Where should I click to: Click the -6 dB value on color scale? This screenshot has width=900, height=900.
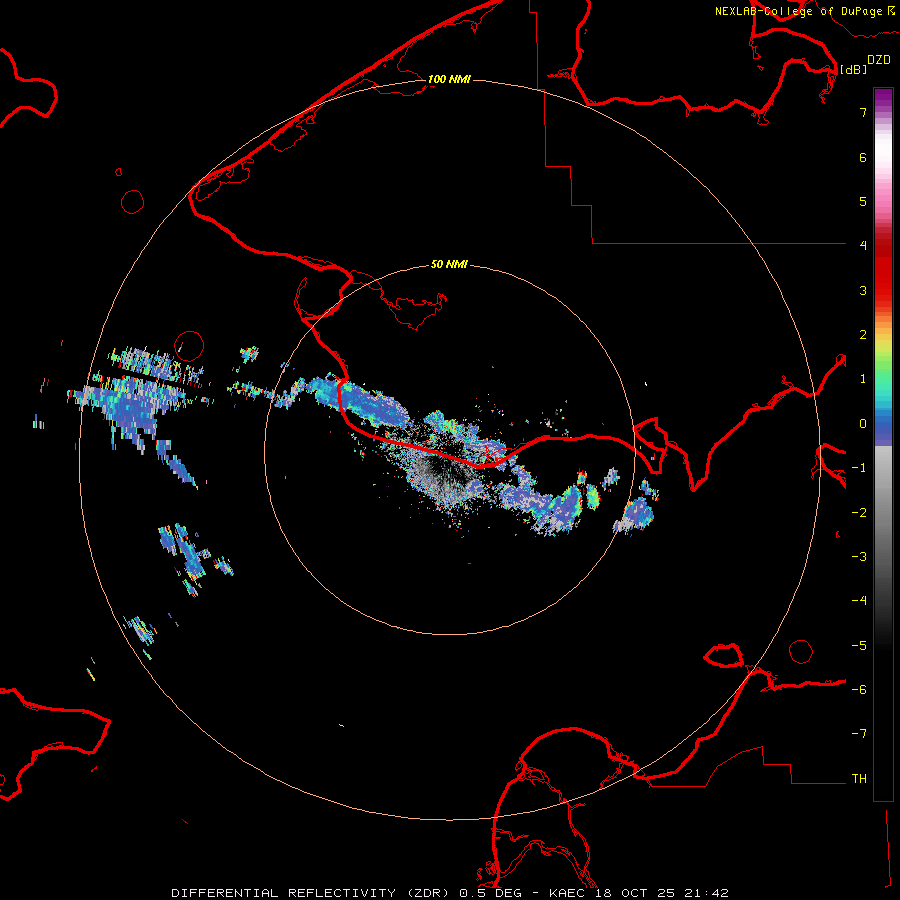point(859,690)
